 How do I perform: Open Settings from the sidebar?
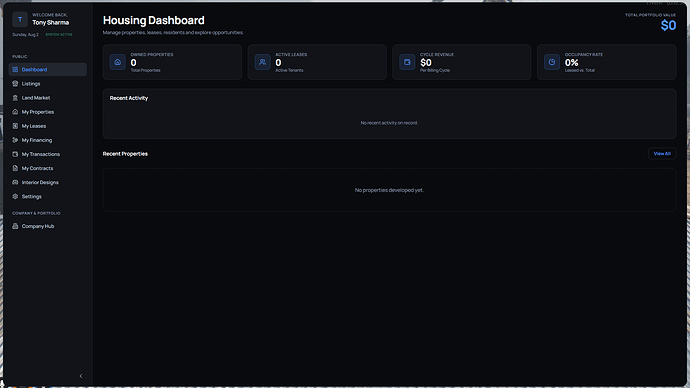[48, 196]
